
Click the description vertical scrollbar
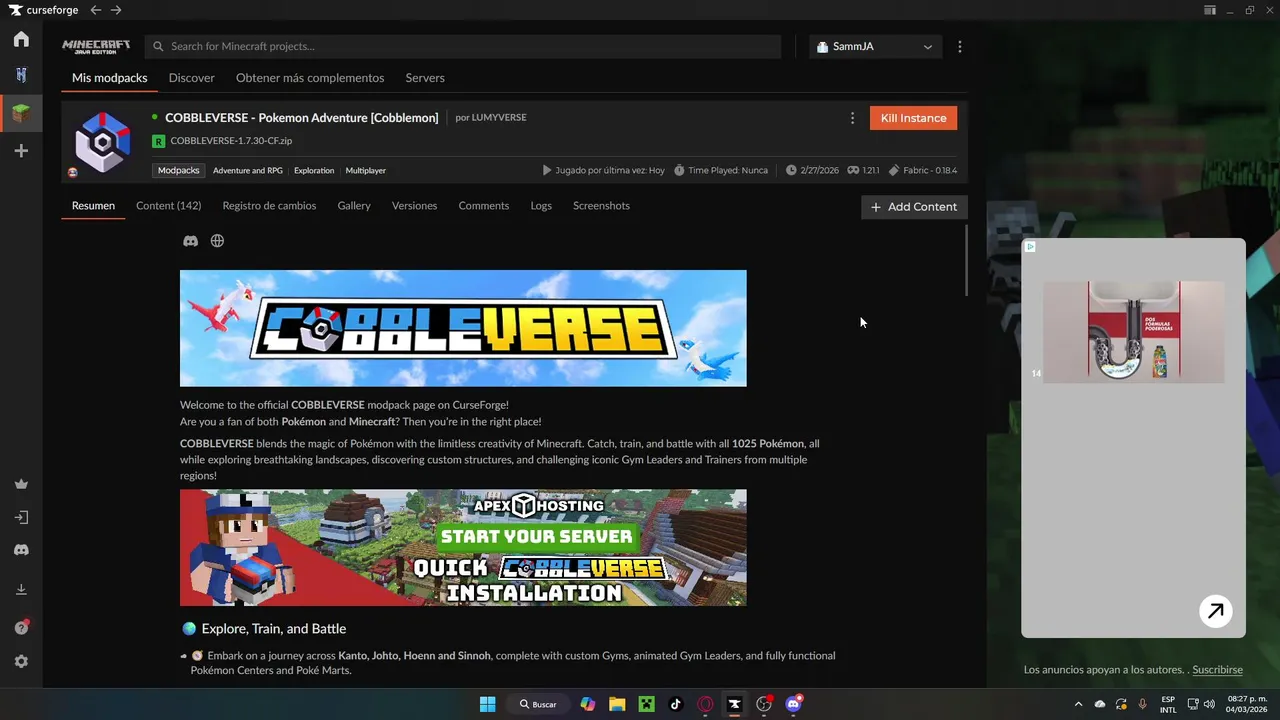point(966,260)
